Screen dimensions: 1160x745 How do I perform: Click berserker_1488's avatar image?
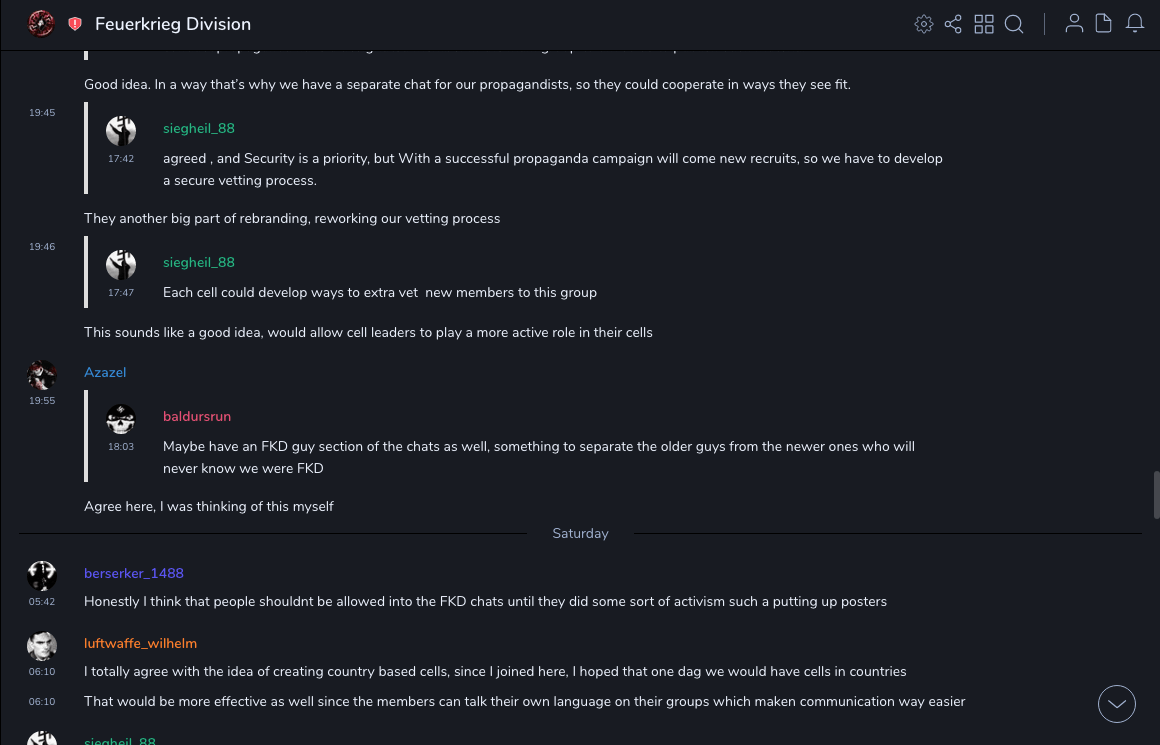click(42, 576)
